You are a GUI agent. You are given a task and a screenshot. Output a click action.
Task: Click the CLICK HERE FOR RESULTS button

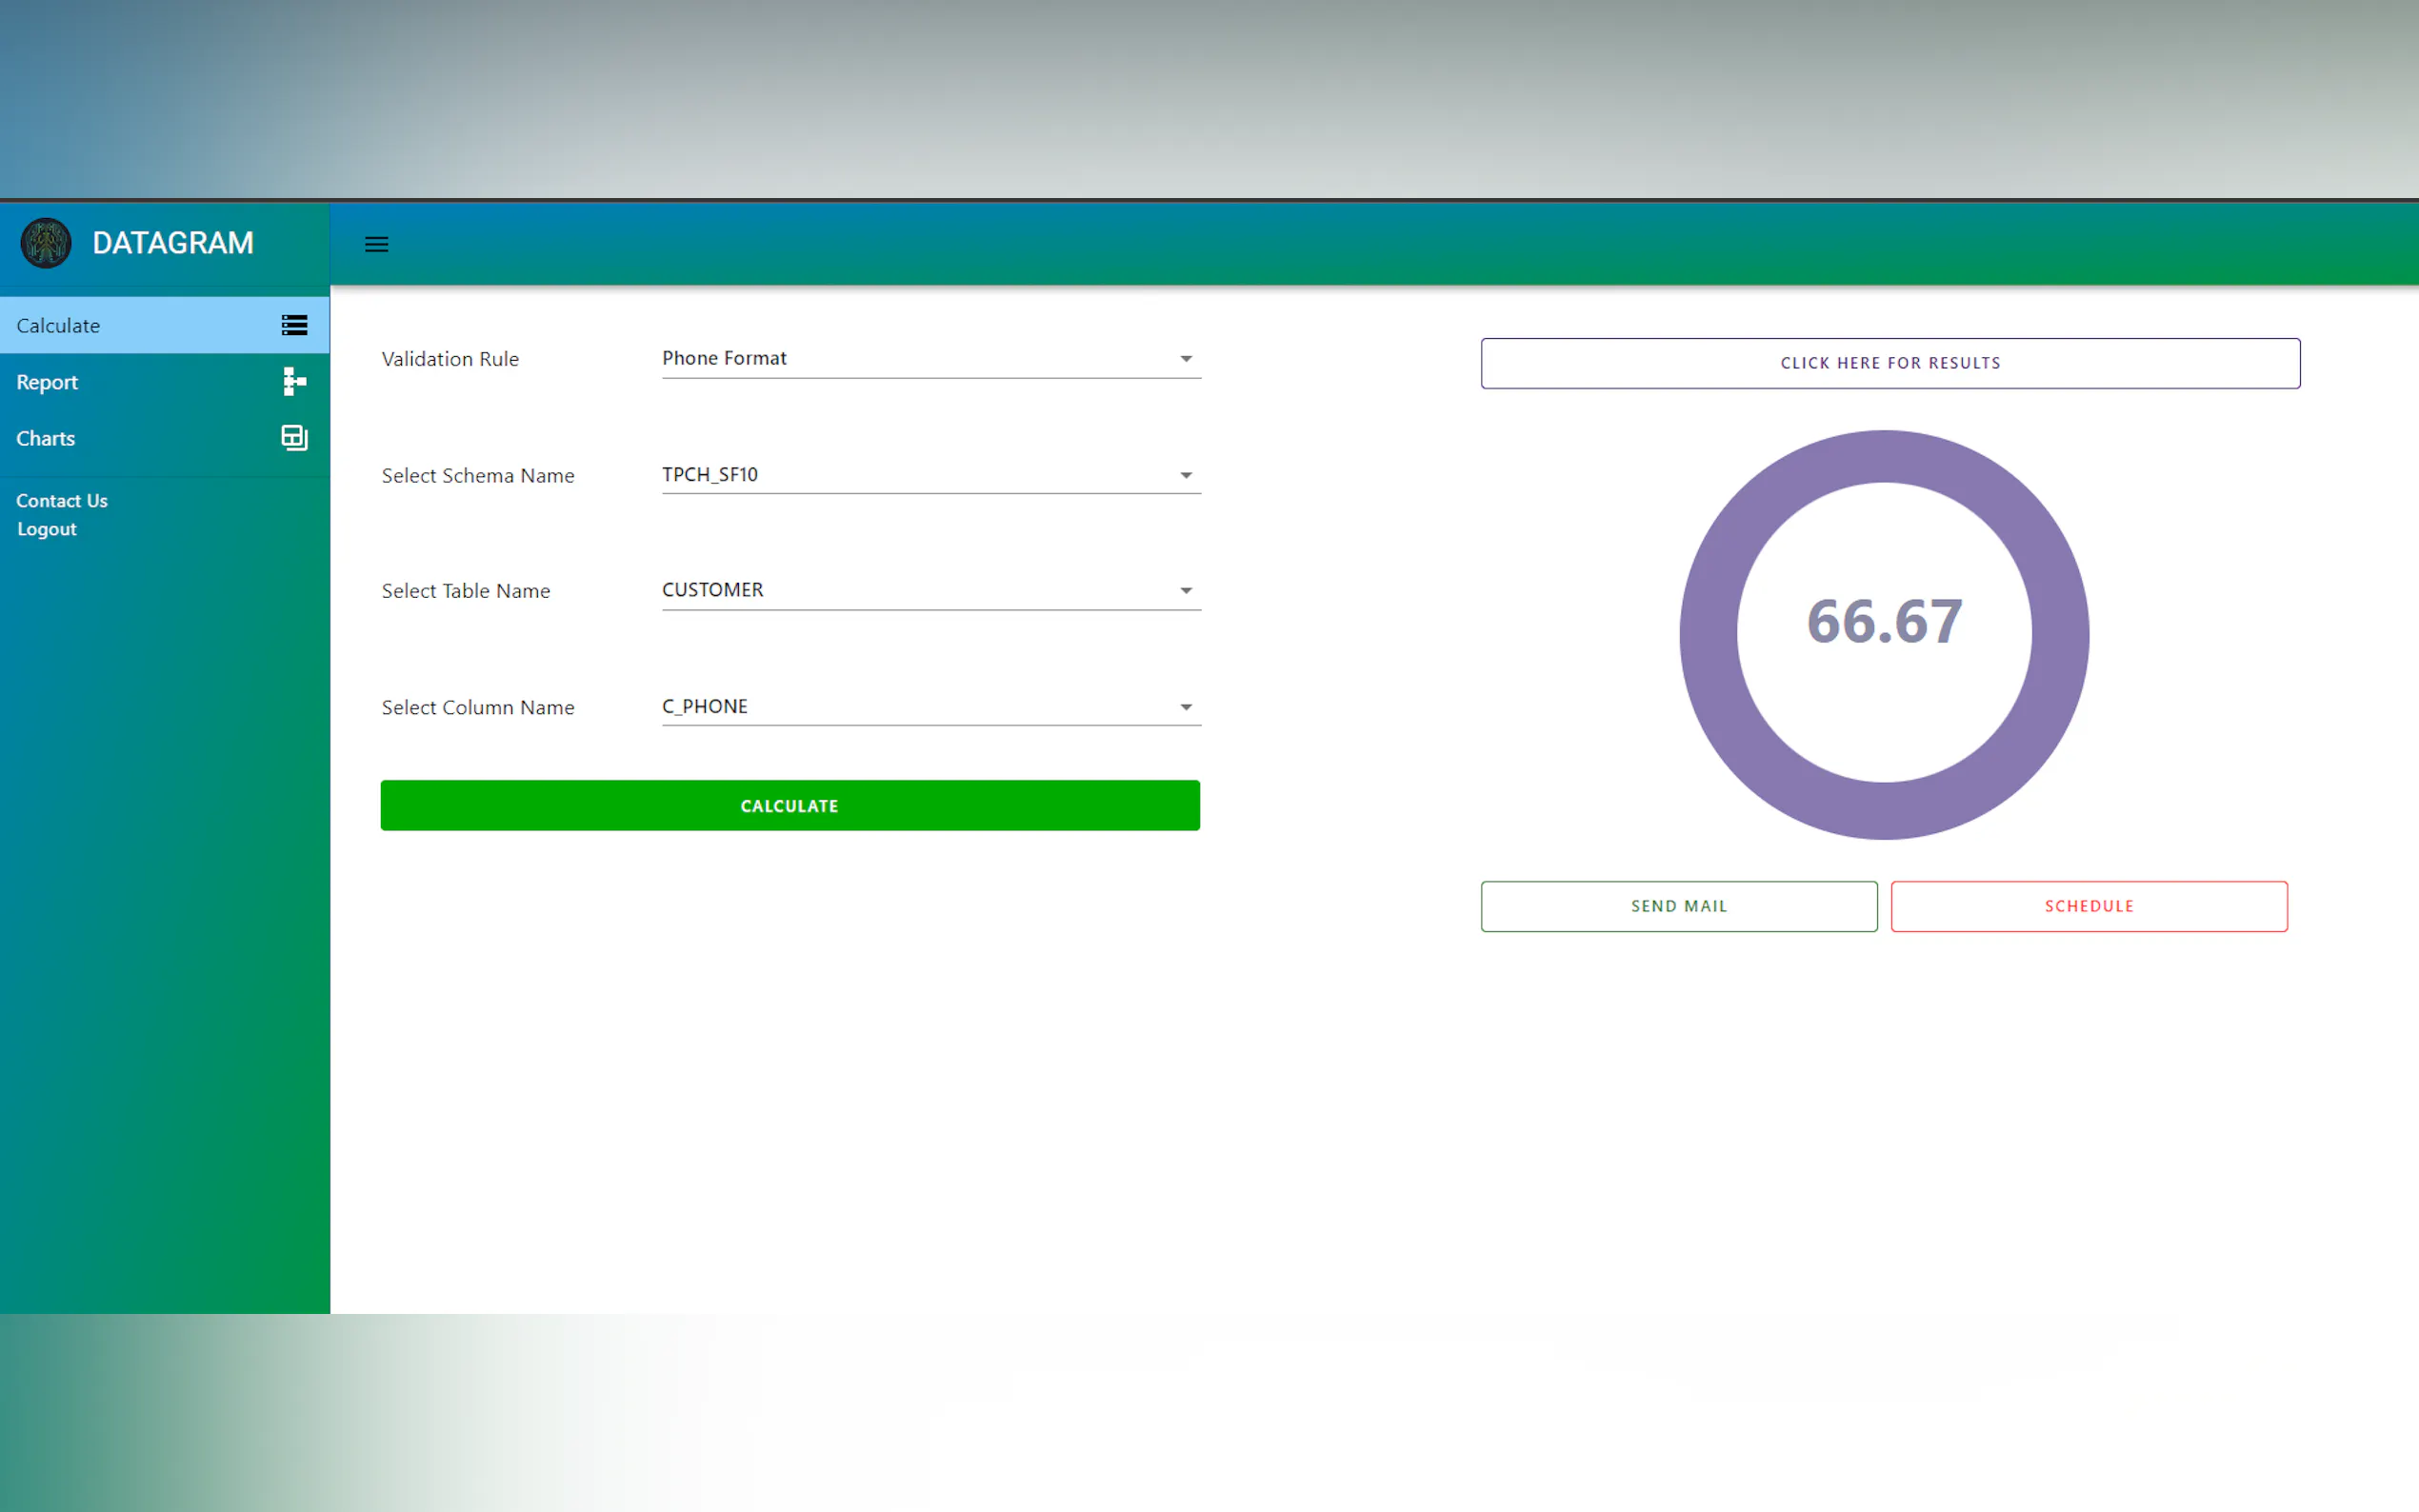tap(1890, 363)
